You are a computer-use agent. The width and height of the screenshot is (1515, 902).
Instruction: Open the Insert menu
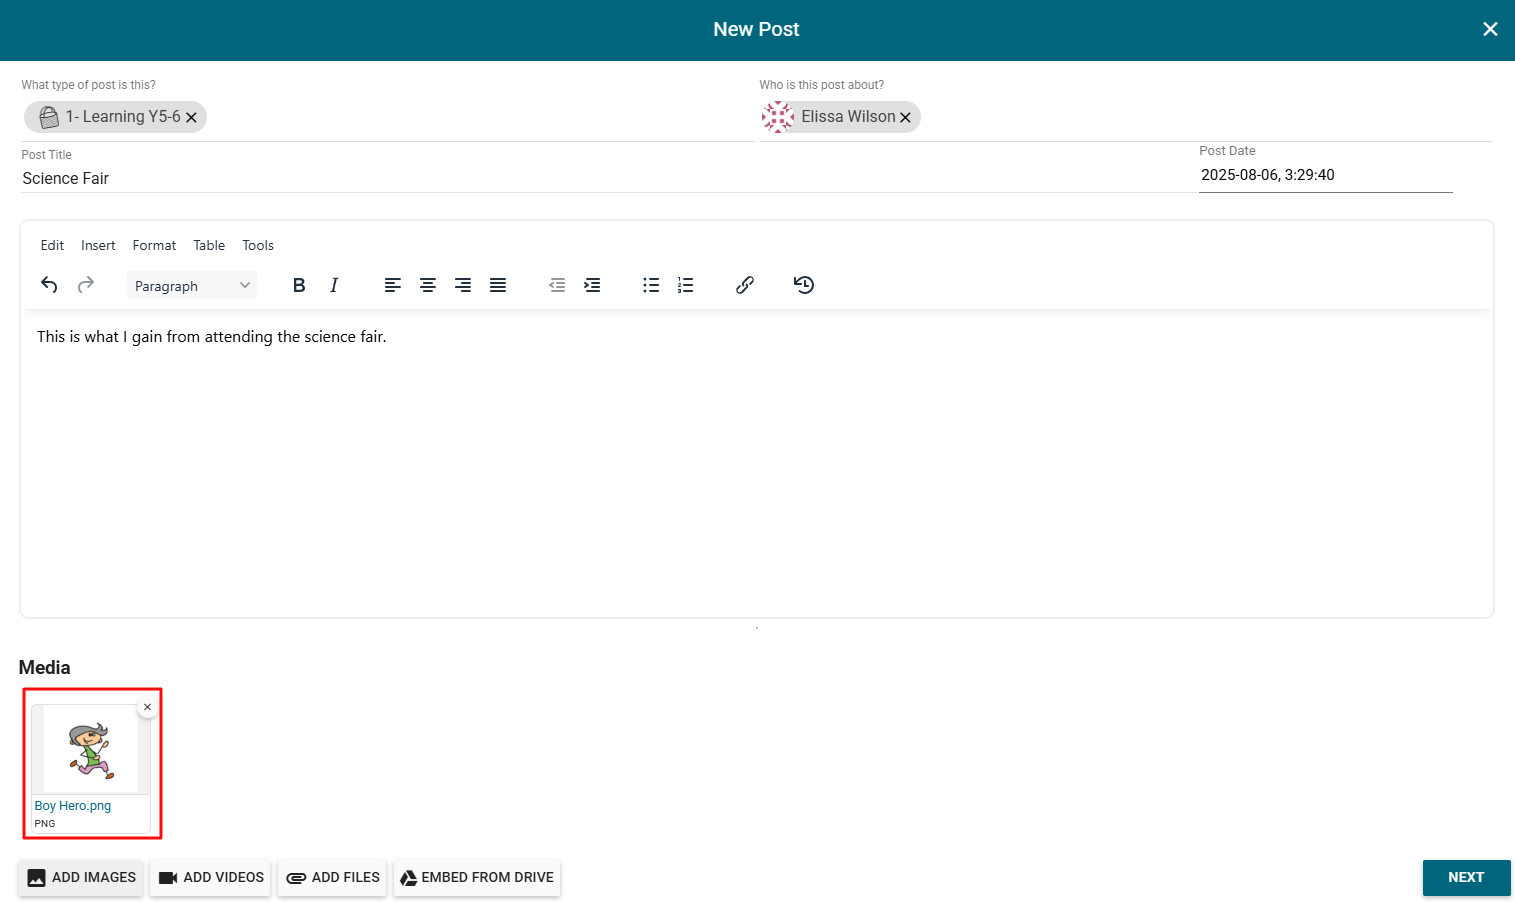click(98, 245)
